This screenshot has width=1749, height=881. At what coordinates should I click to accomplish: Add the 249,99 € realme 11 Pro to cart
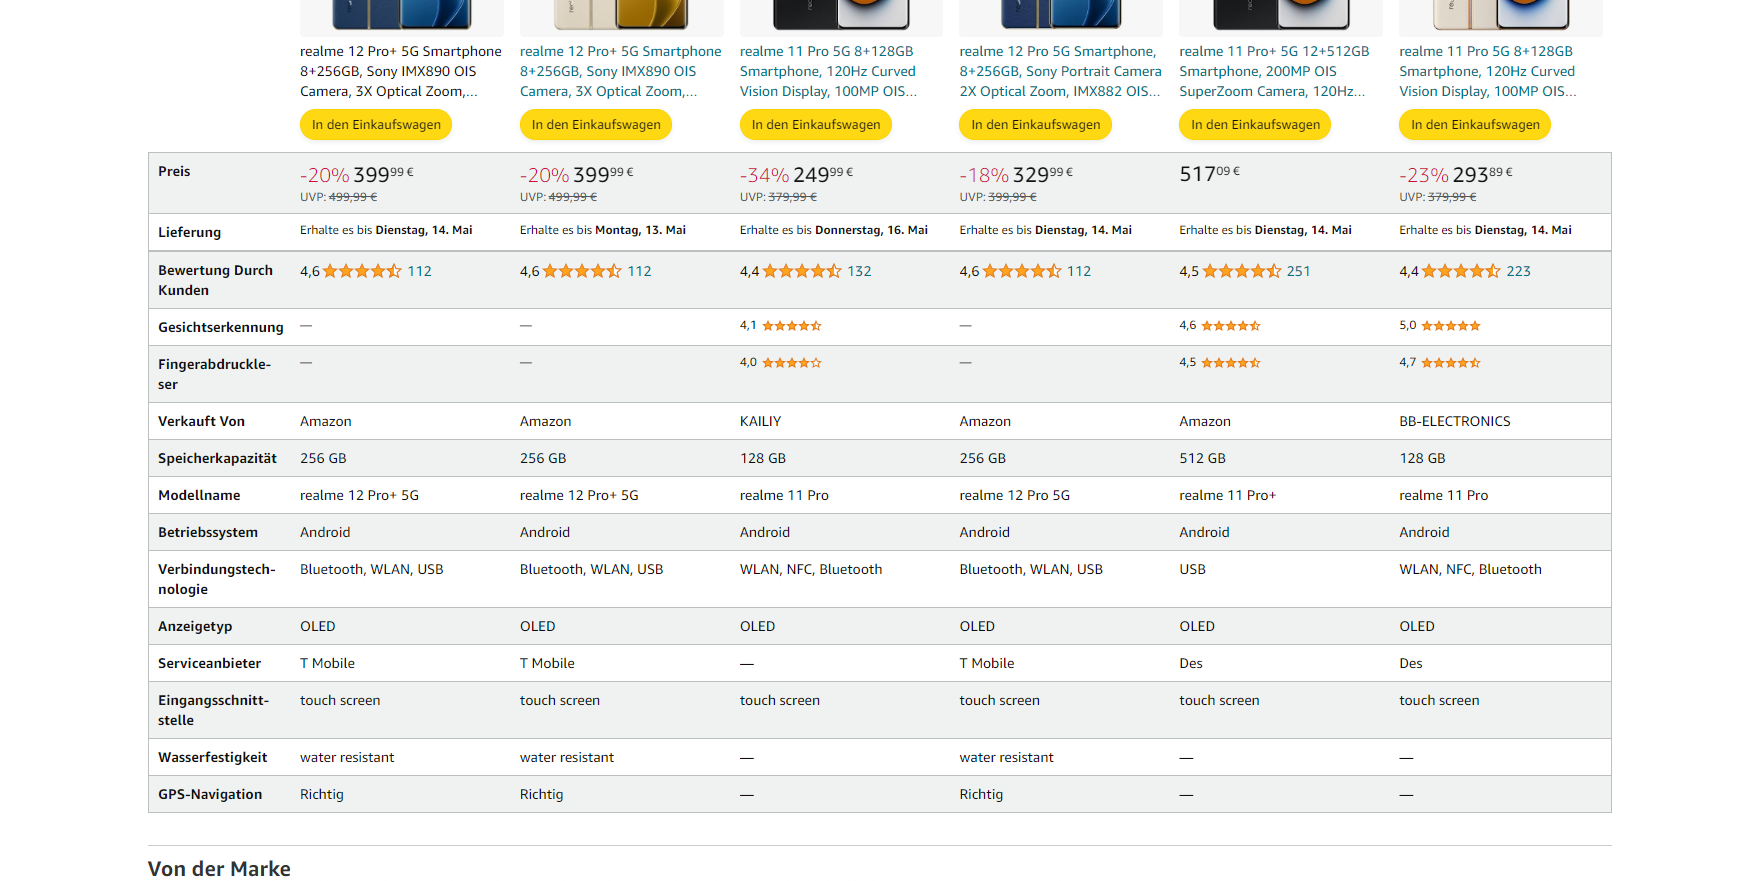coord(815,125)
